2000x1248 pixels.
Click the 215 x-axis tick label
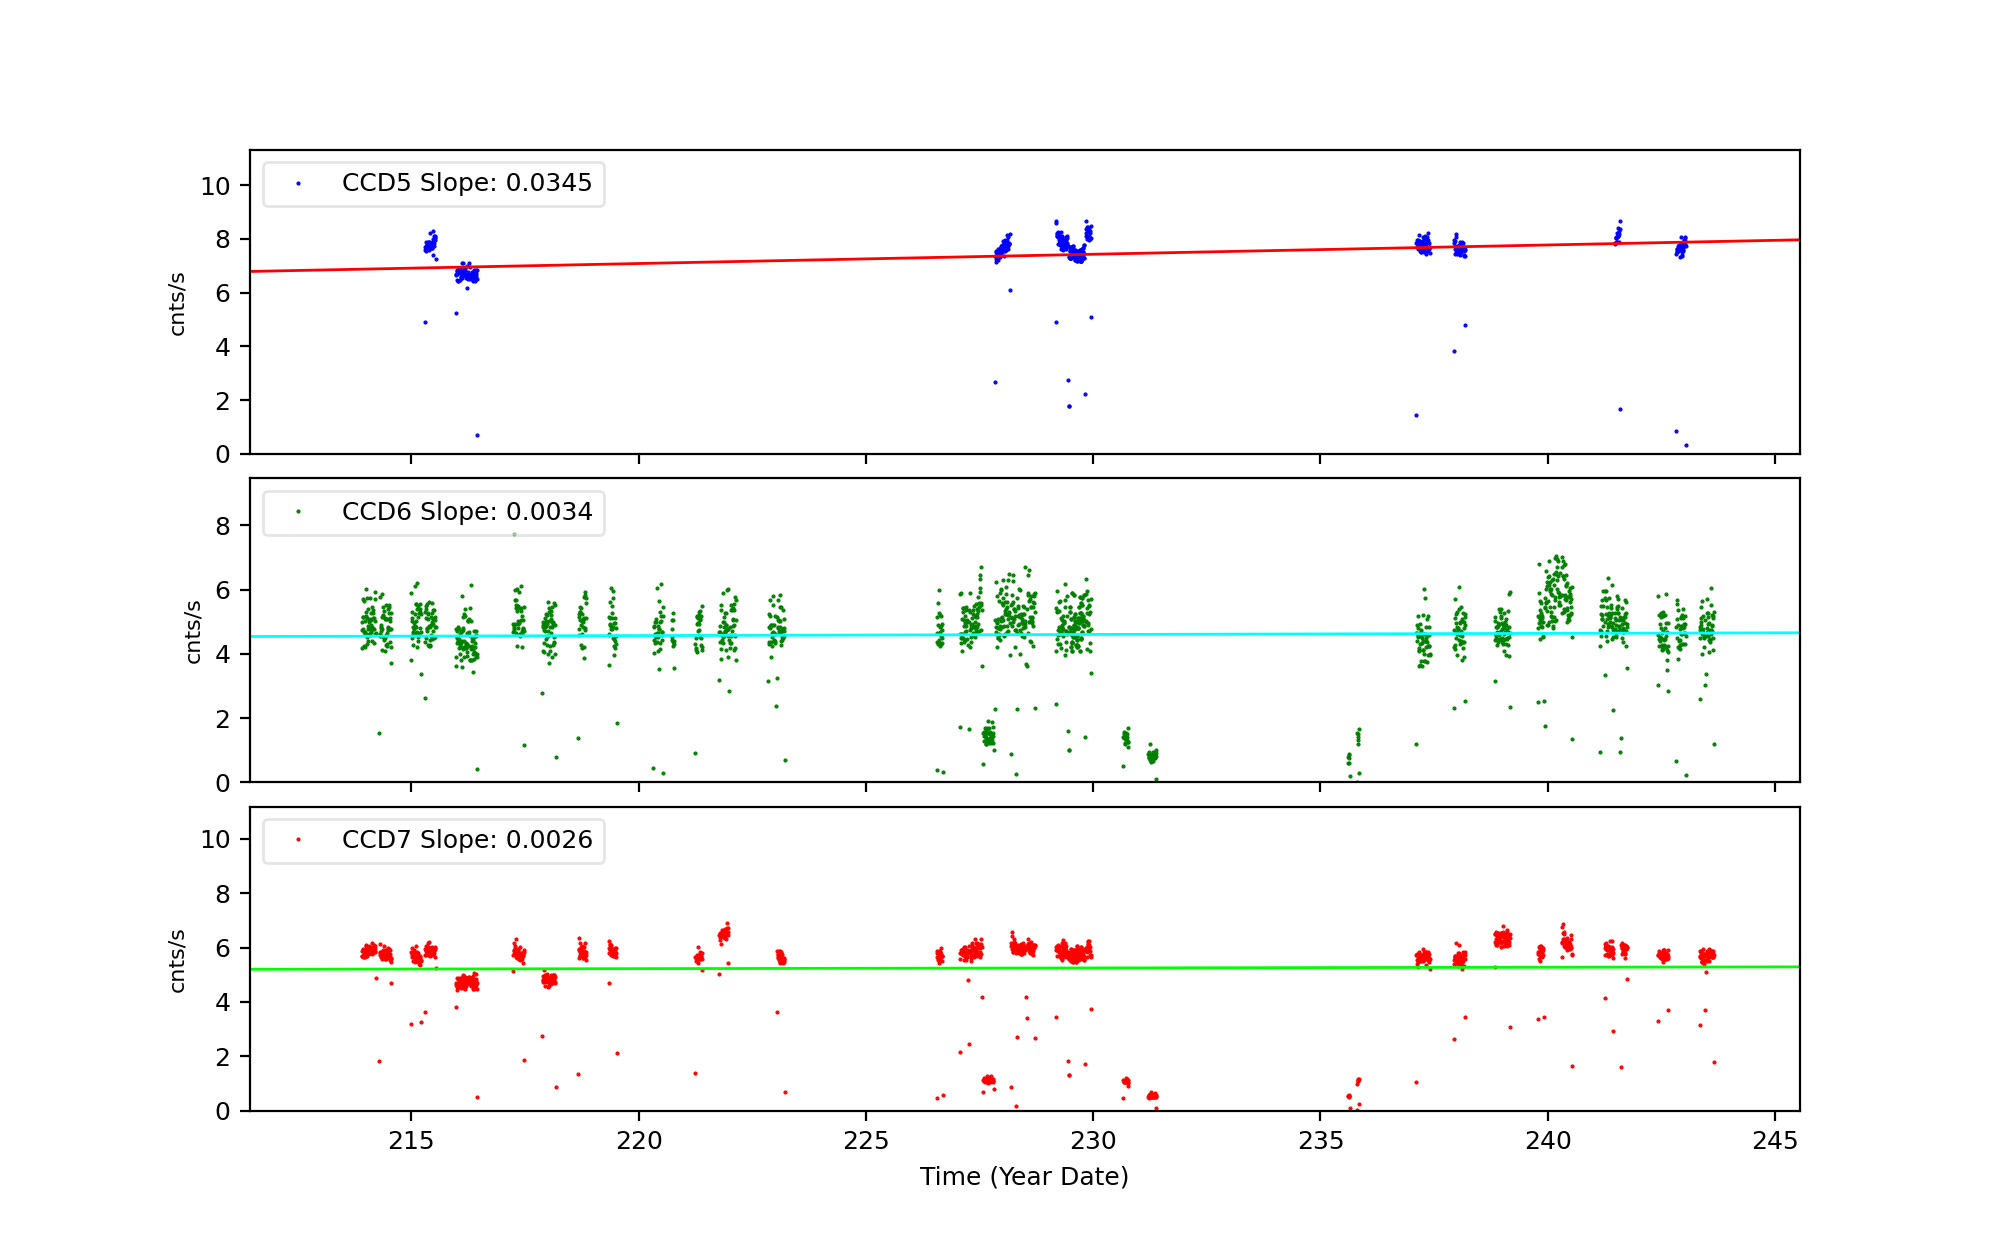[x=411, y=1141]
